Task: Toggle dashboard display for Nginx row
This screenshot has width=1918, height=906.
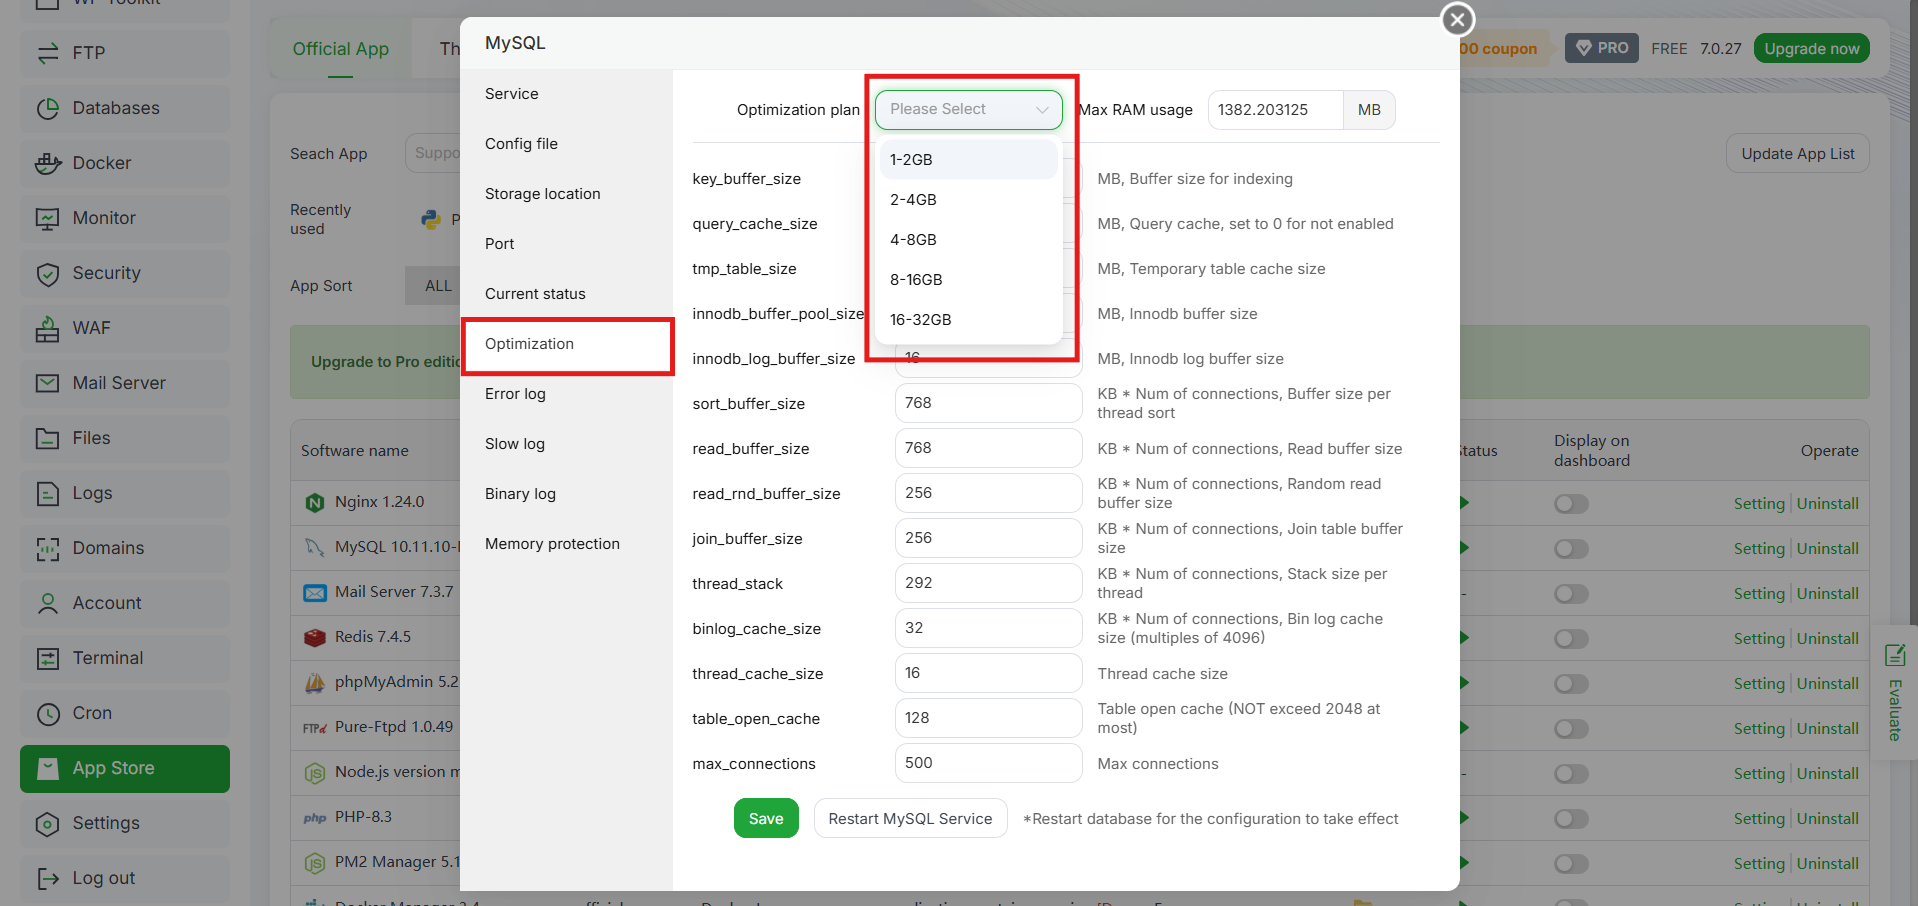Action: point(1571,504)
